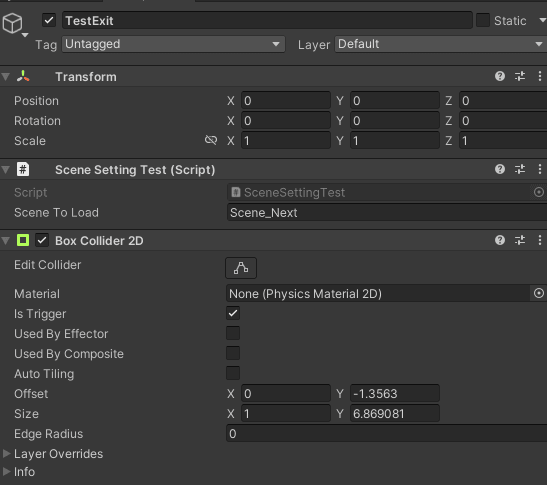Click the Position X field

click(286, 100)
